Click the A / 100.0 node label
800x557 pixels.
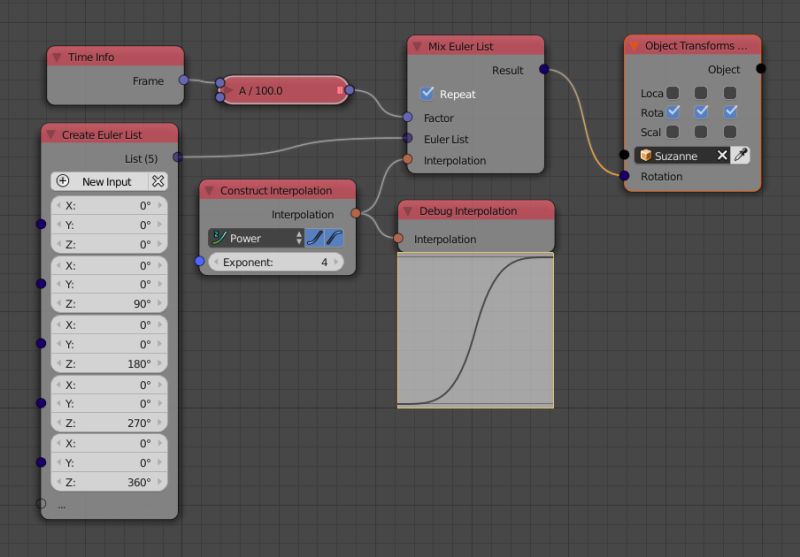click(x=260, y=91)
